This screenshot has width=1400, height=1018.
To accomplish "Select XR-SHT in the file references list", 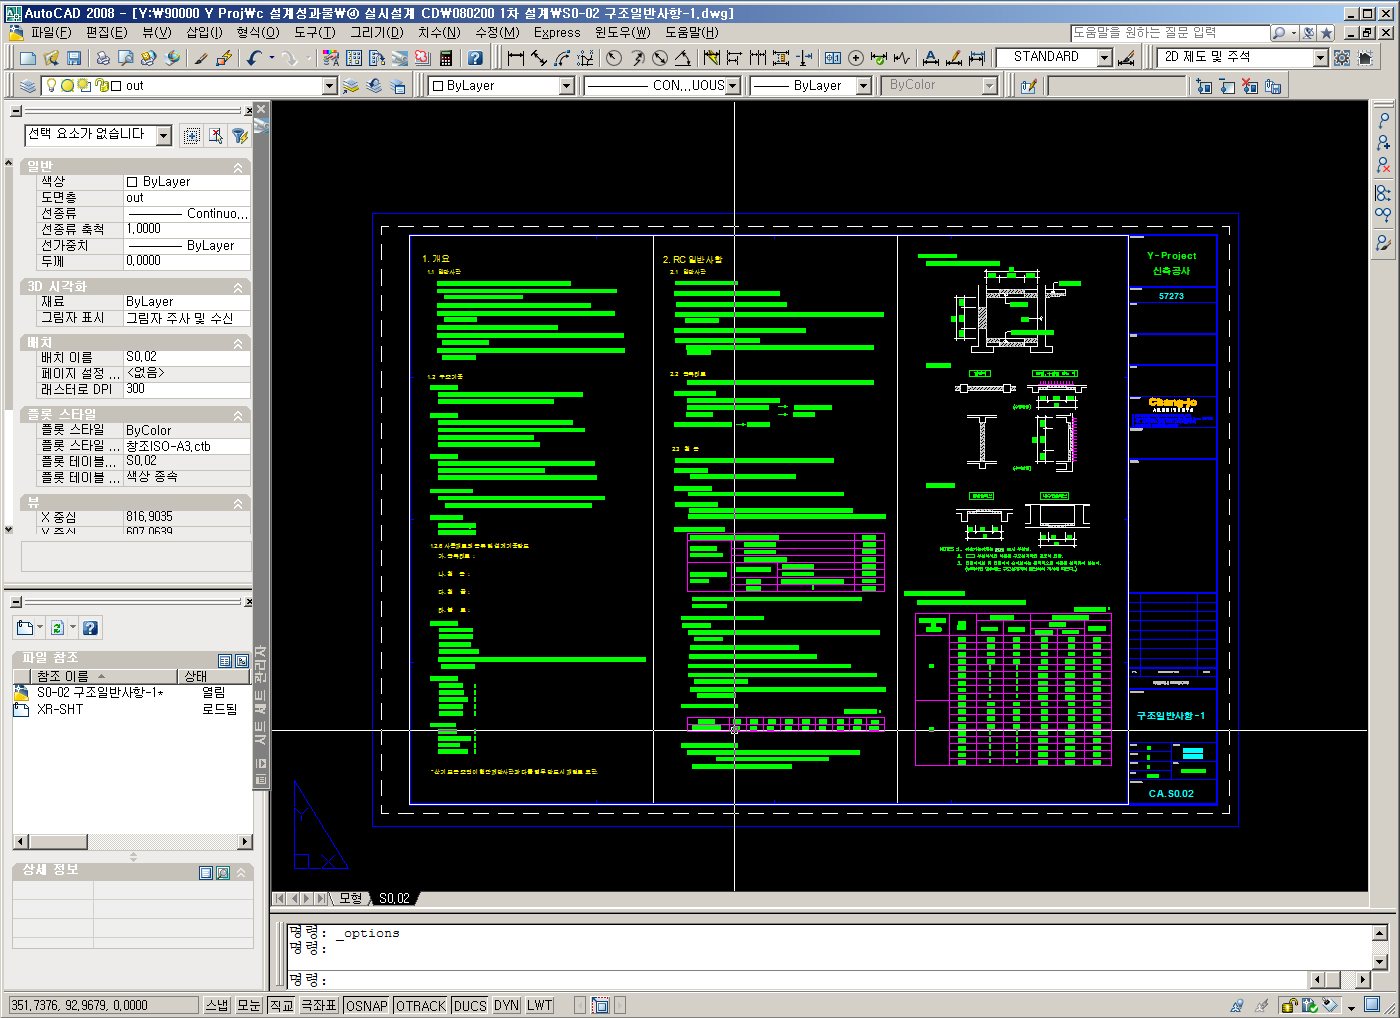I will (60, 709).
